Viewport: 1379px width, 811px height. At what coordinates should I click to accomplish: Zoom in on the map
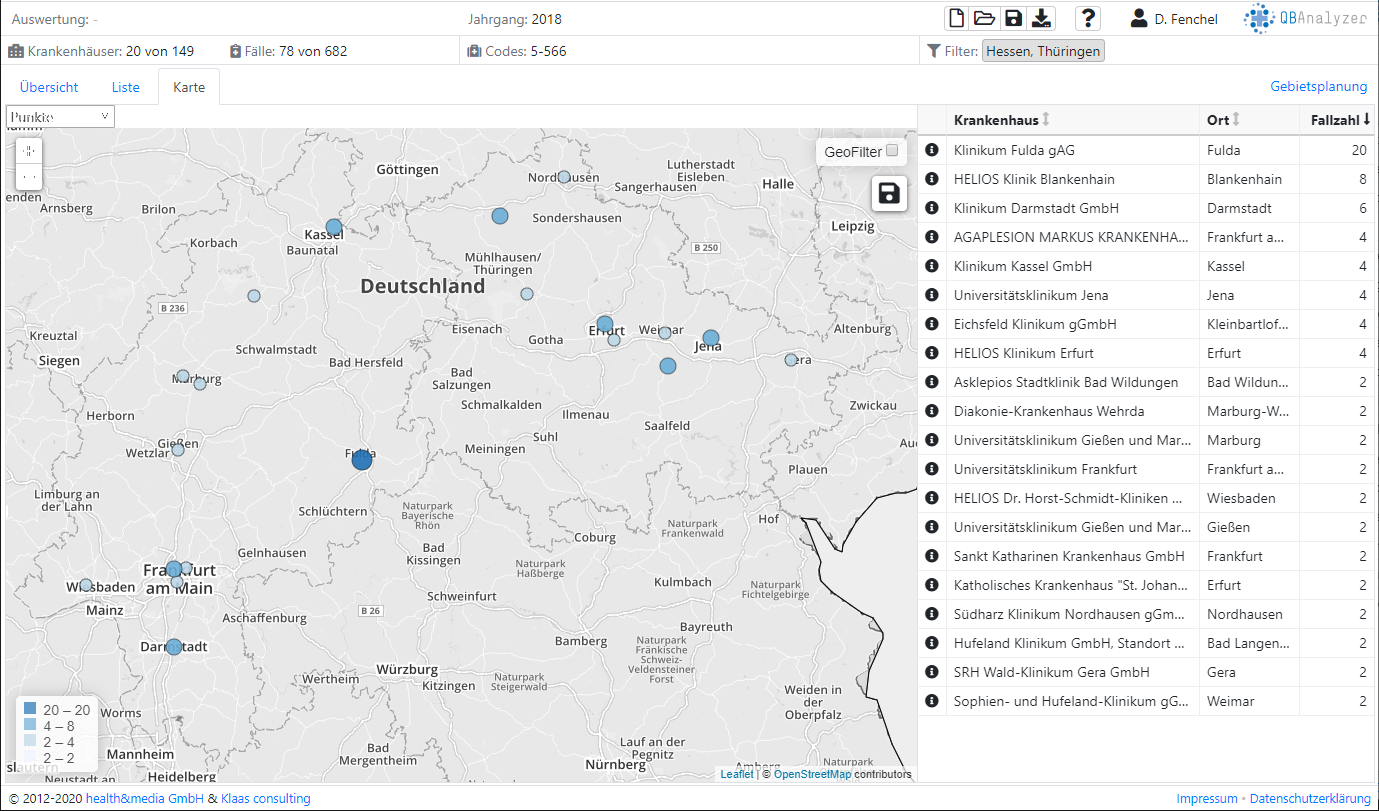pyautogui.click(x=30, y=151)
